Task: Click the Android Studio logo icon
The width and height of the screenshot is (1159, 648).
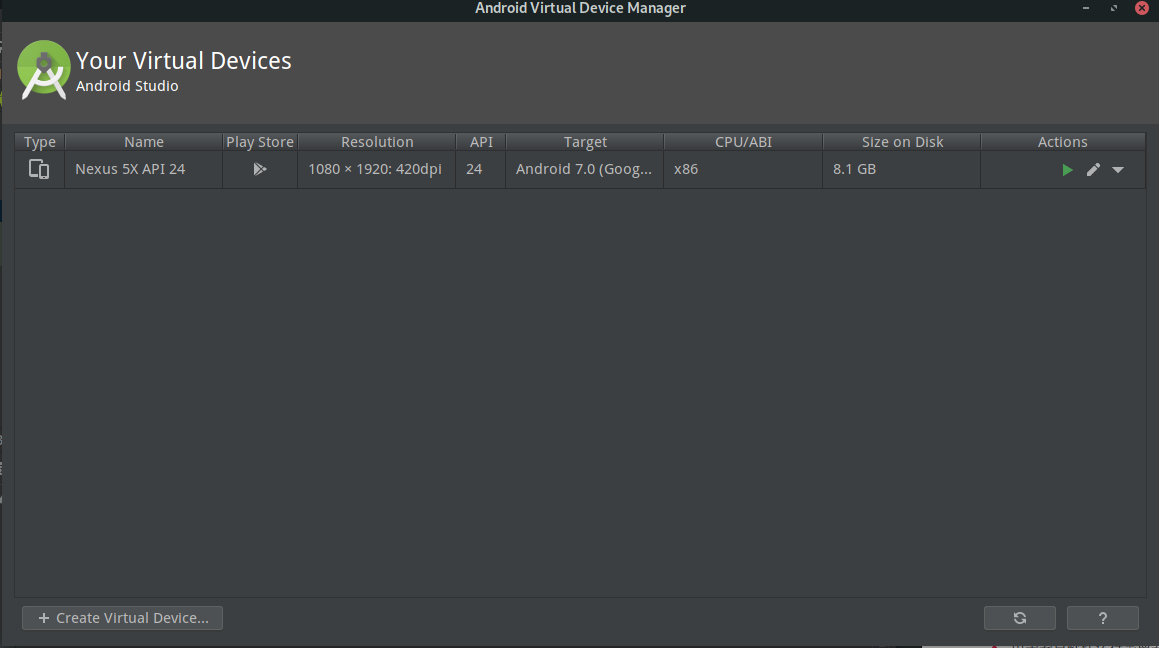Action: click(x=44, y=70)
